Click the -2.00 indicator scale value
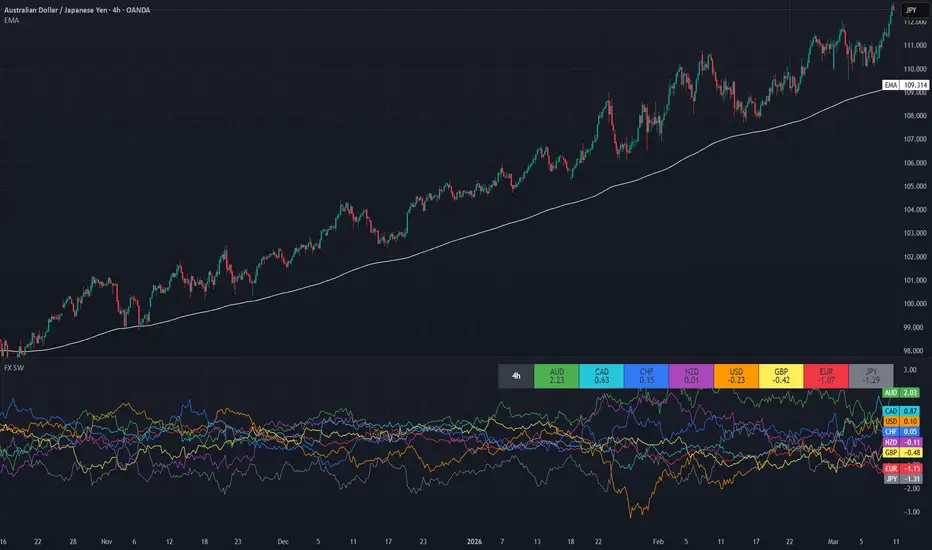Screen dimensions: 932x550 point(911,488)
